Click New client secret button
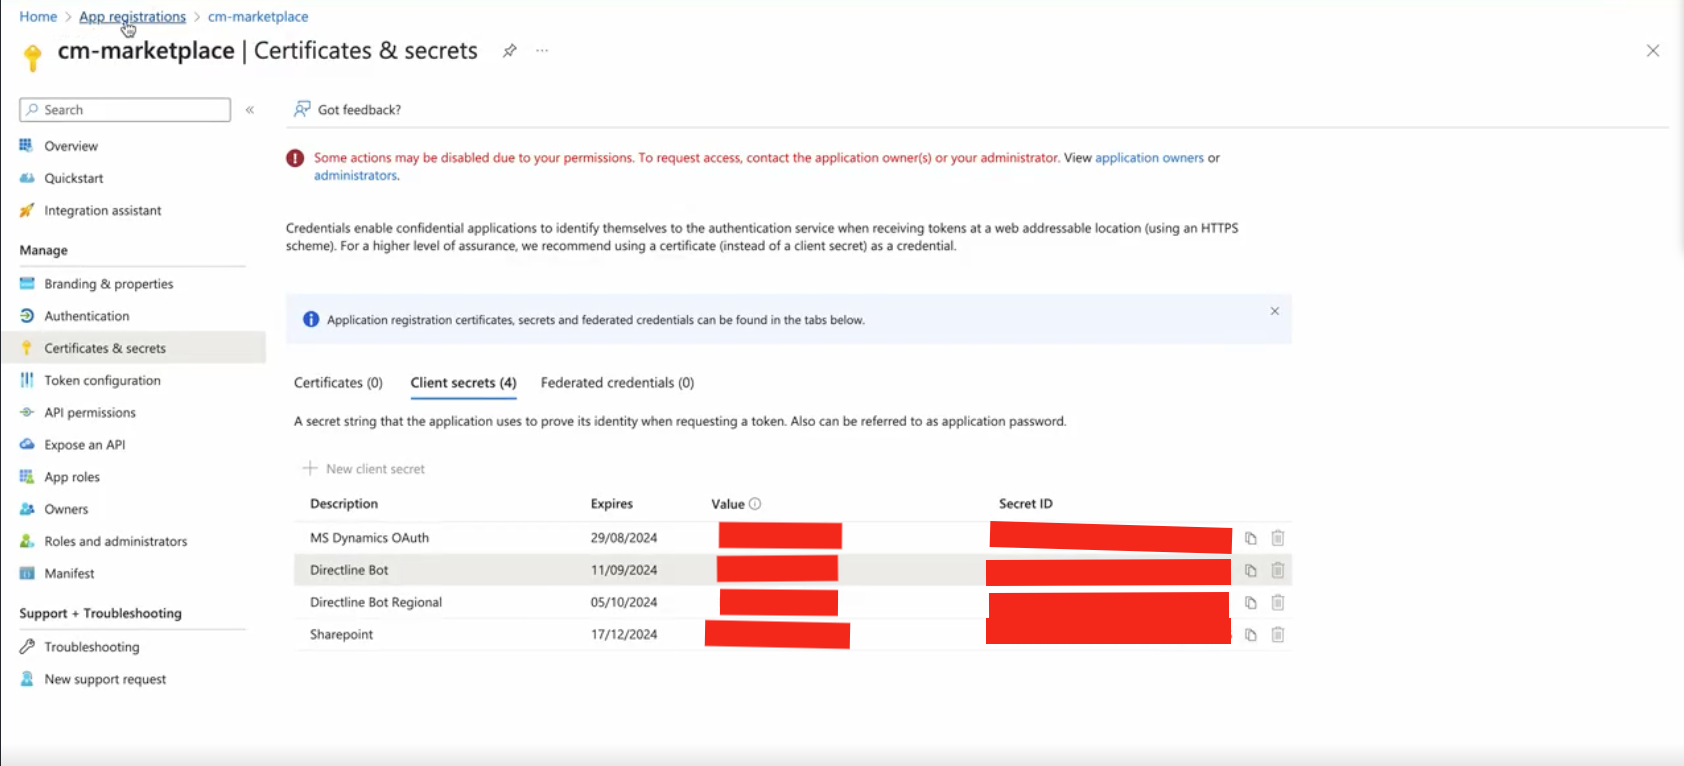Screen dimensions: 1684x766 pyautogui.click(x=364, y=468)
